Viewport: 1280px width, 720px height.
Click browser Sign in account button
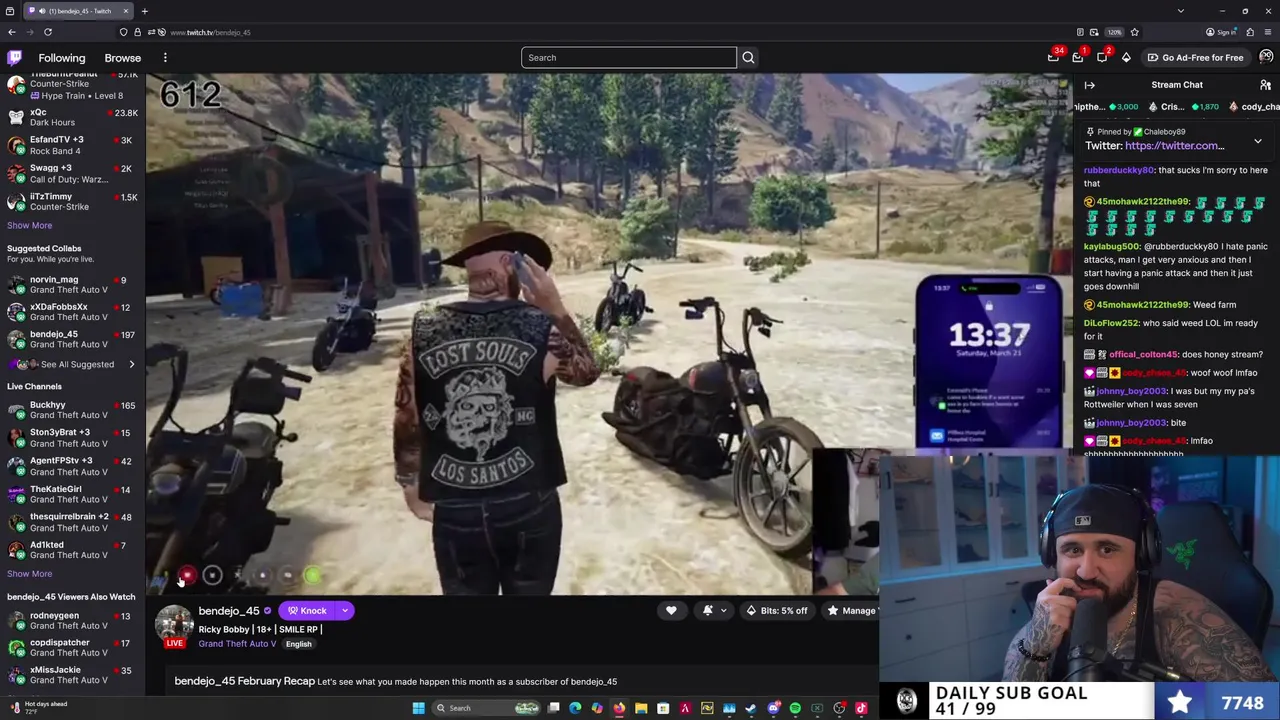(x=1221, y=32)
